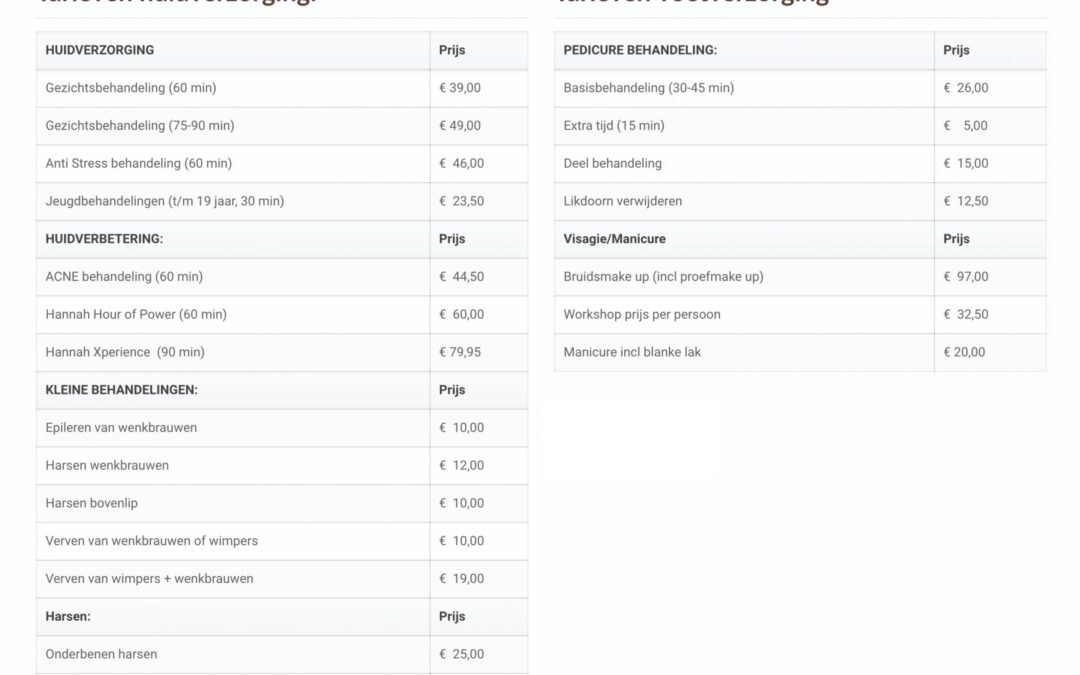Image resolution: width=1080 pixels, height=675 pixels.
Task: Click the HUIDVERZORGING table header
Action: point(100,50)
